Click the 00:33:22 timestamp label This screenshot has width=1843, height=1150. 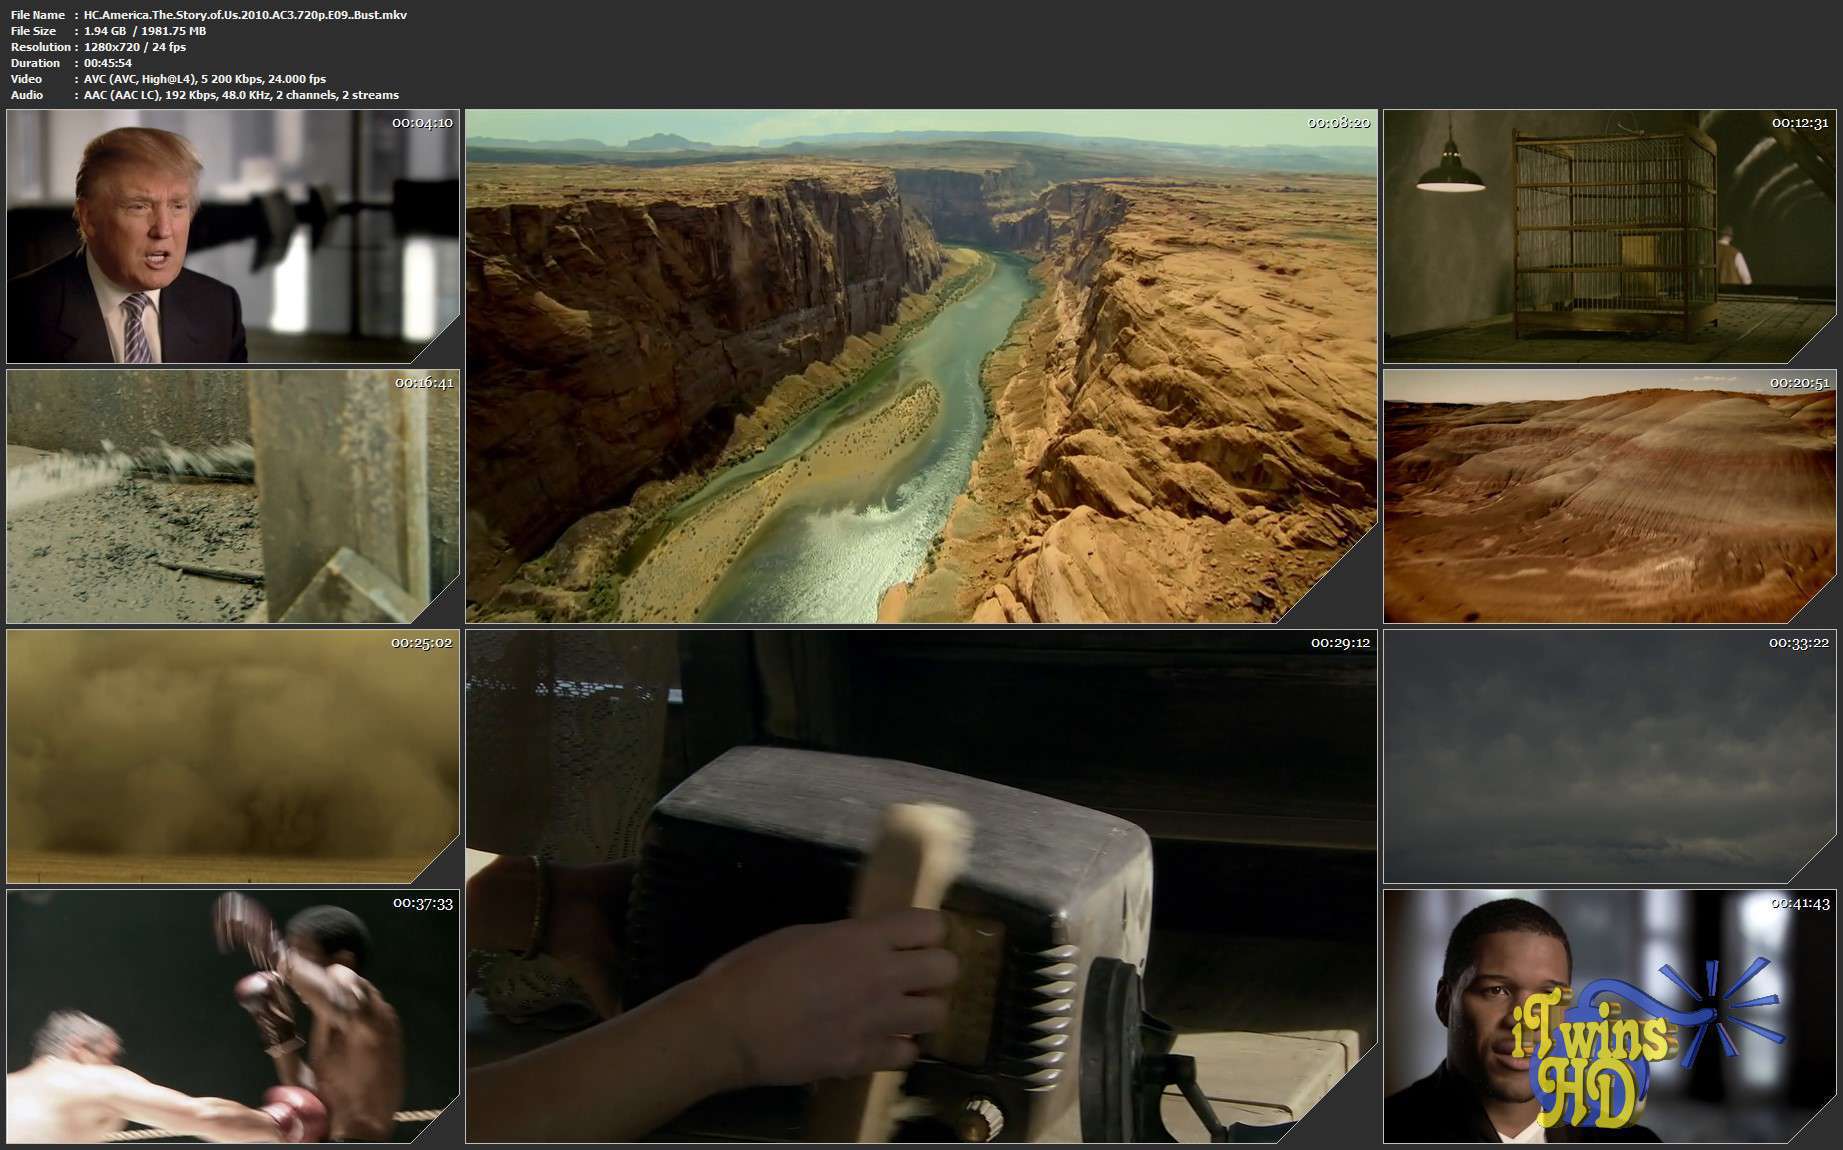tap(1799, 643)
